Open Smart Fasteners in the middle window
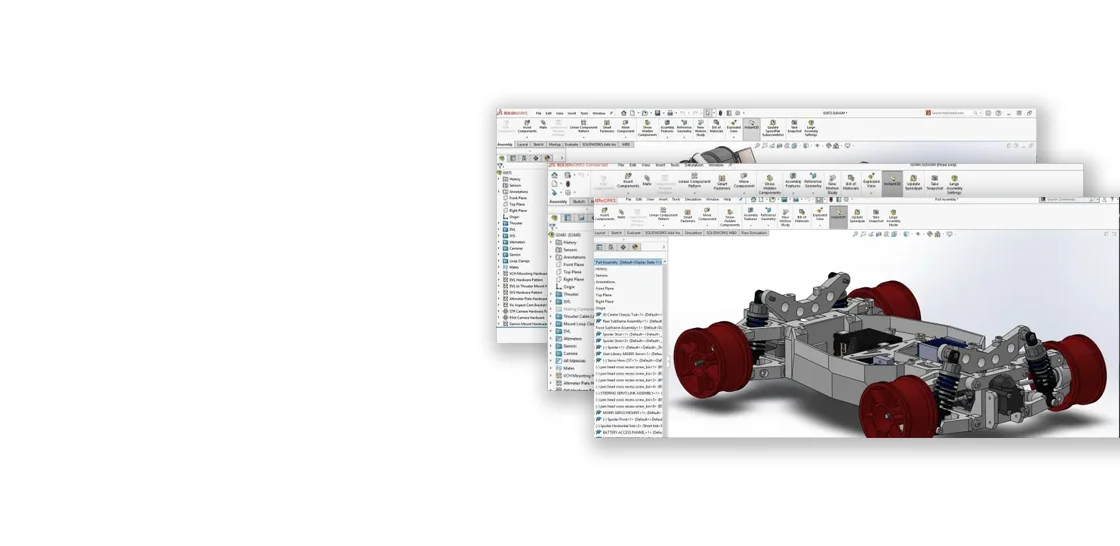1120x546 pixels. [x=721, y=182]
